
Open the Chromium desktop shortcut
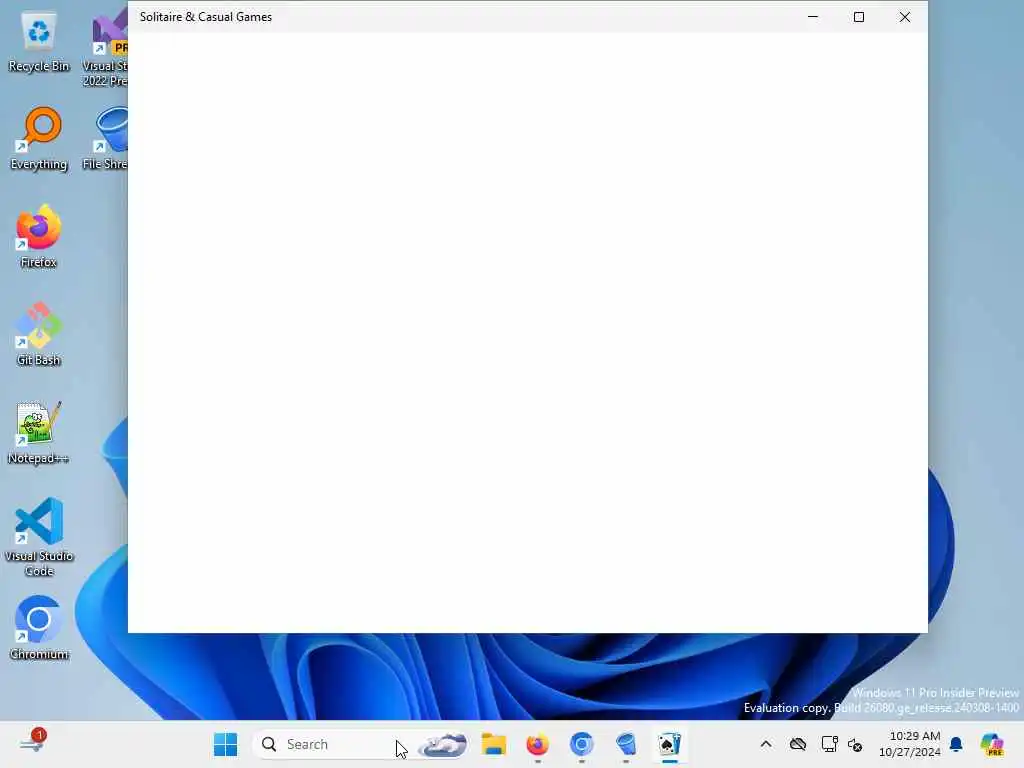tap(39, 628)
